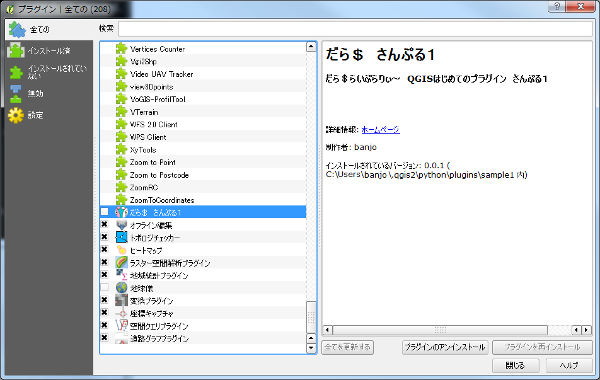The height and width of the screenshot is (380, 600).
Task: Click the 変換プラグイン icon
Action: 121,300
